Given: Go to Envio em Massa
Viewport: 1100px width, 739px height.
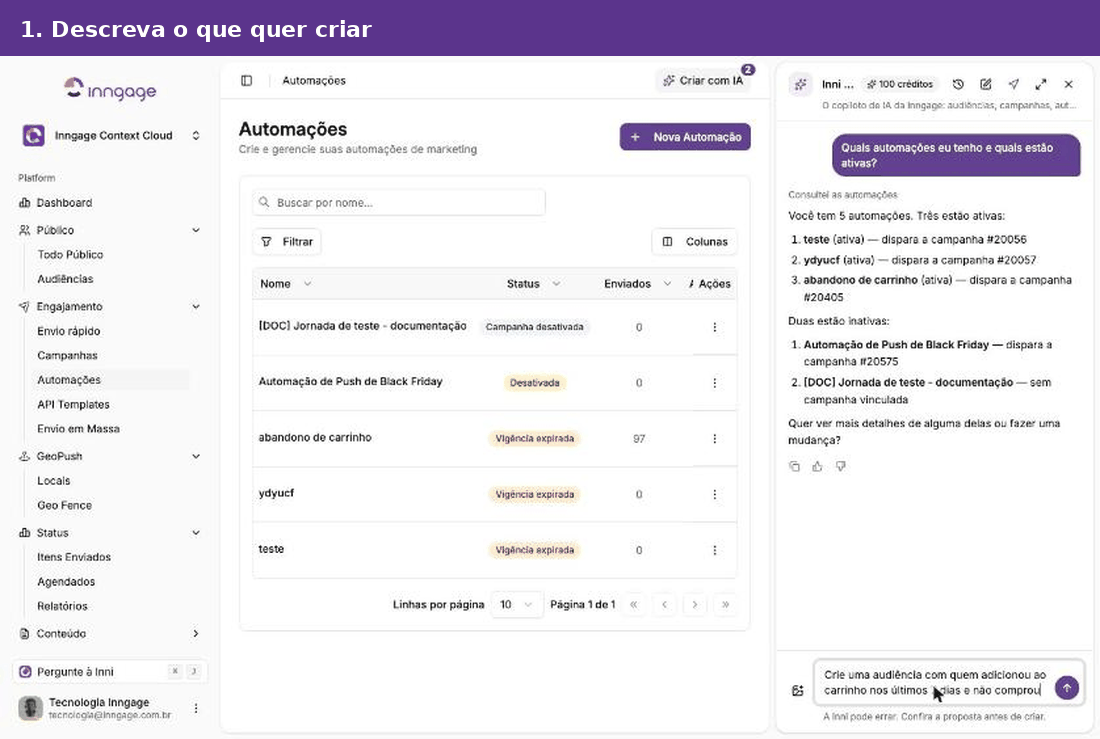Looking at the screenshot, I should tap(79, 429).
